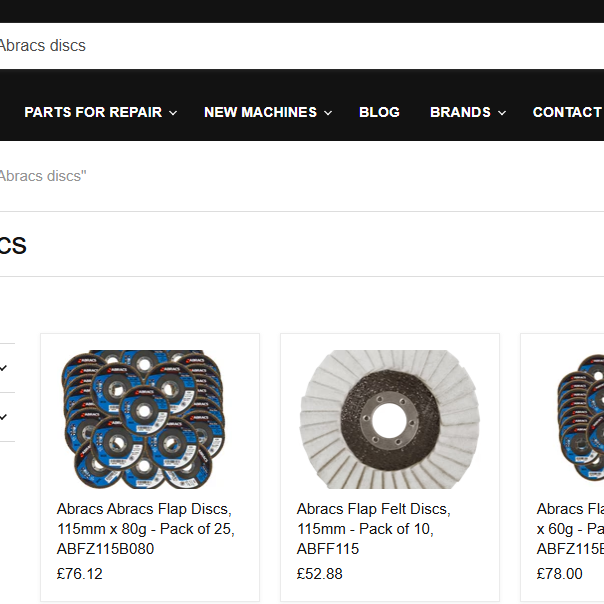The image size is (604, 604).
Task: Expand the Brands chevron arrow
Action: pos(502,113)
